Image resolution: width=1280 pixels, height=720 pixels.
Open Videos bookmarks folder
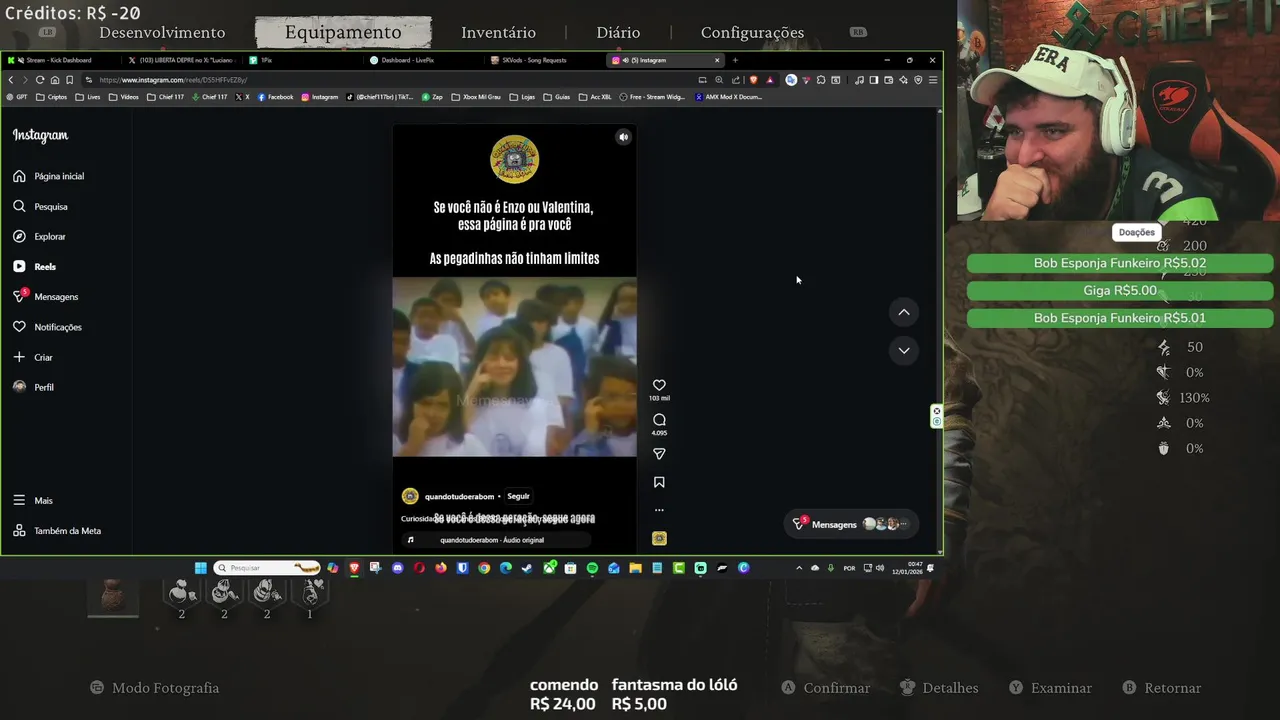(124, 97)
